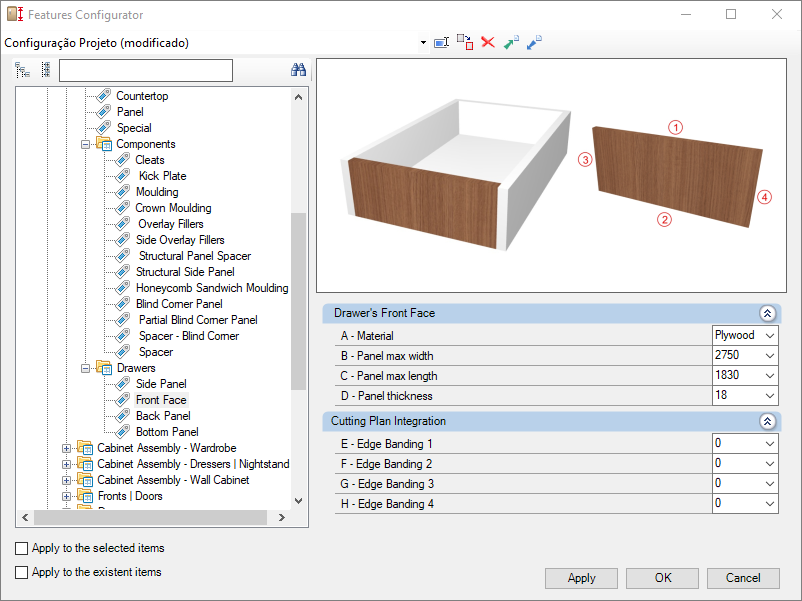Viewport: 802px width, 601px height.
Task: Click the tree horizontal scrollbar left arrow
Action: click(x=25, y=518)
